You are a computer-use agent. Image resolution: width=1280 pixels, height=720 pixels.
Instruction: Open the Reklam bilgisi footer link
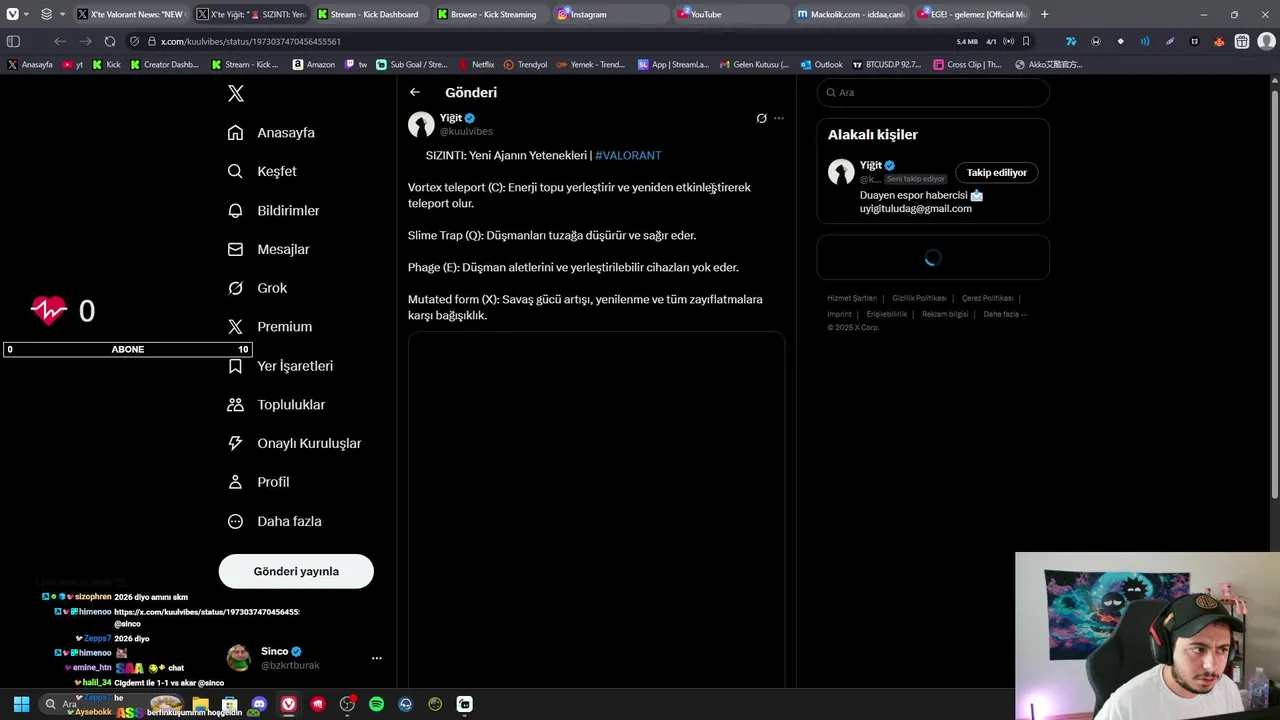945,314
